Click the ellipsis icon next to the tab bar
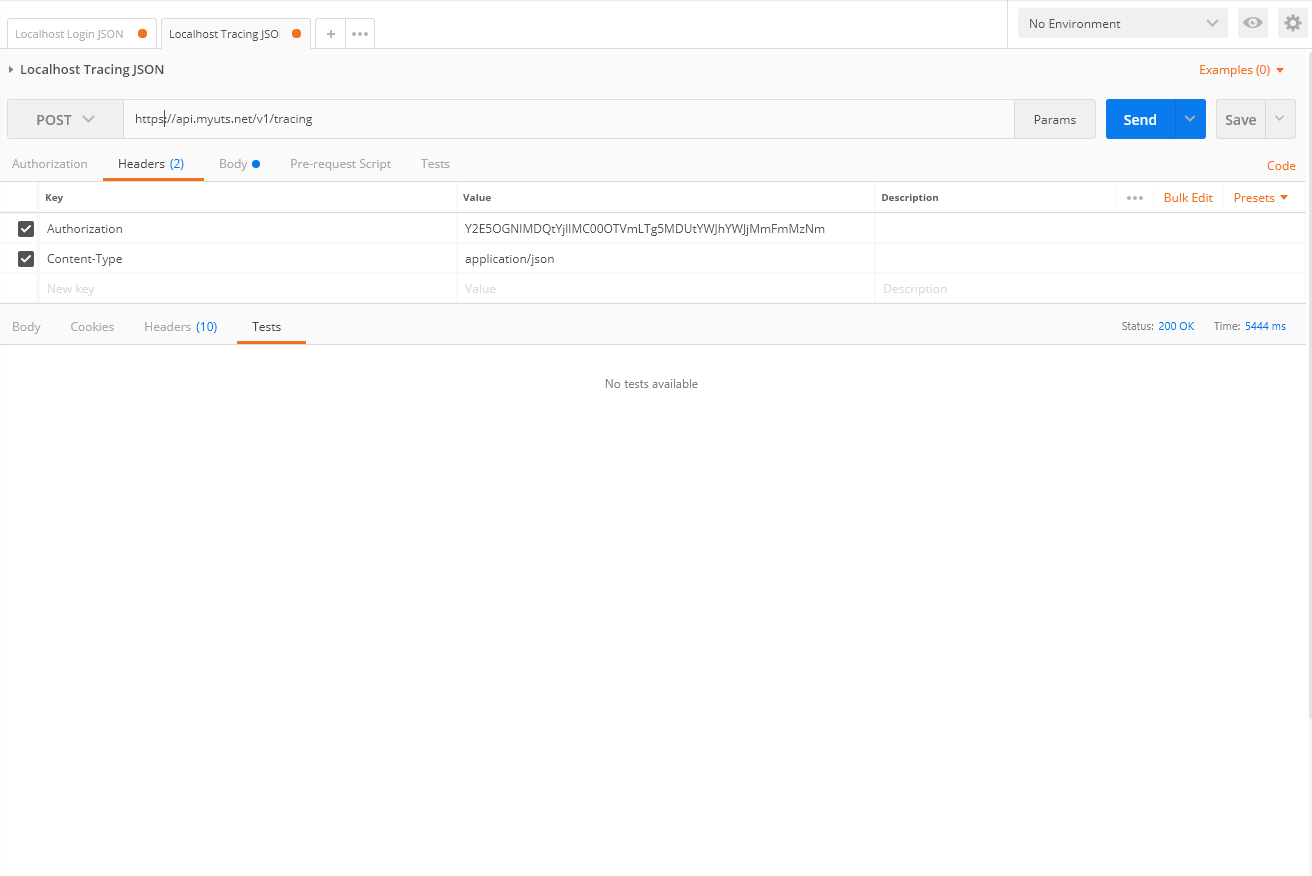 click(x=362, y=33)
